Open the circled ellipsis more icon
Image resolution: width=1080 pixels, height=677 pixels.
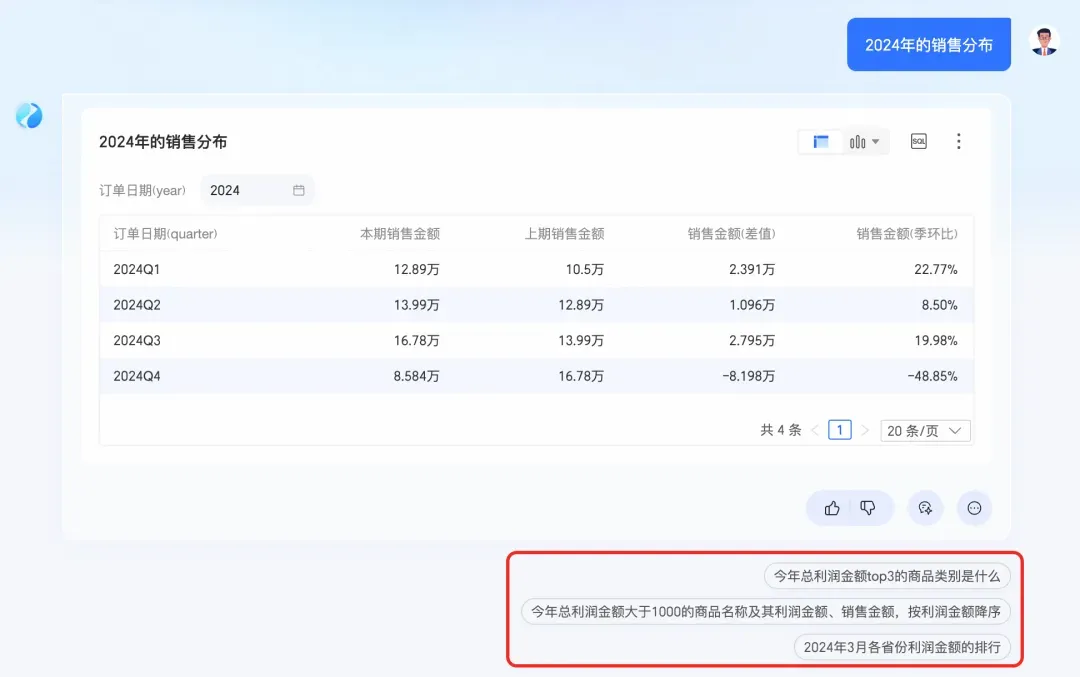[974, 508]
